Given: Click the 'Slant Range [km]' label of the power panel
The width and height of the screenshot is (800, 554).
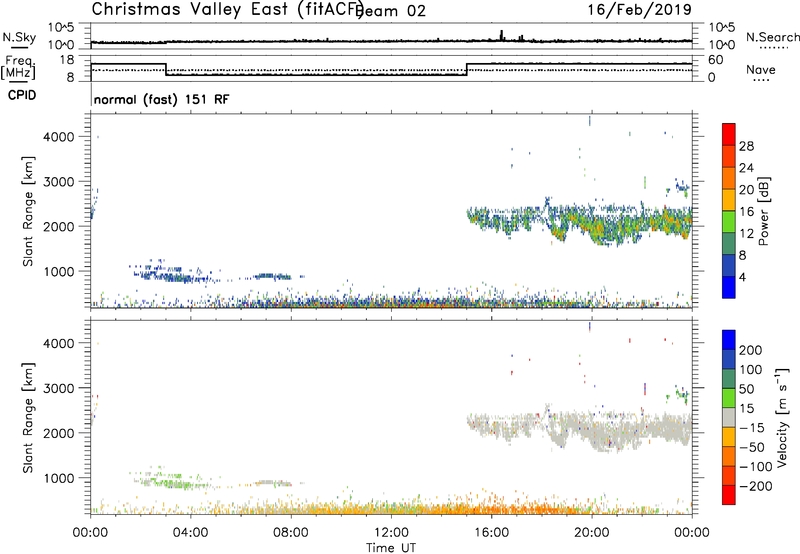Looking at the screenshot, I should [28, 211].
